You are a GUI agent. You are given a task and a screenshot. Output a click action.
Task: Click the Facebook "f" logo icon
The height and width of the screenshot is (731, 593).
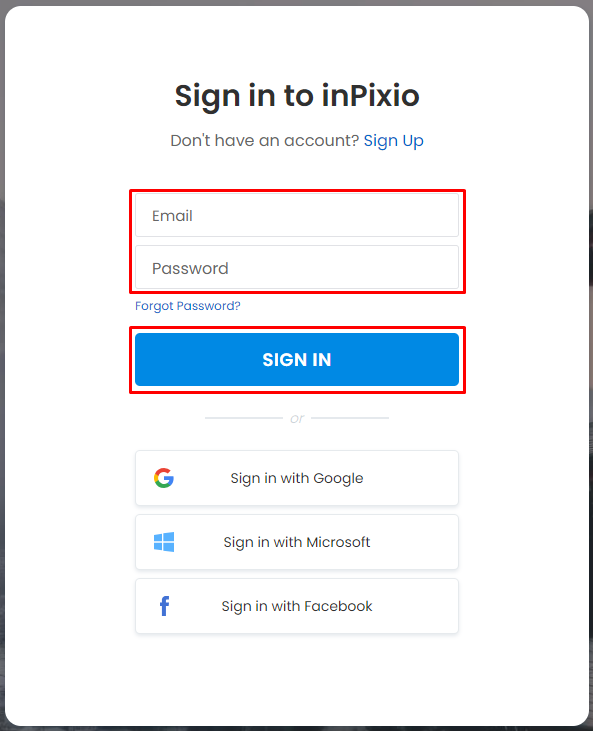pos(164,606)
